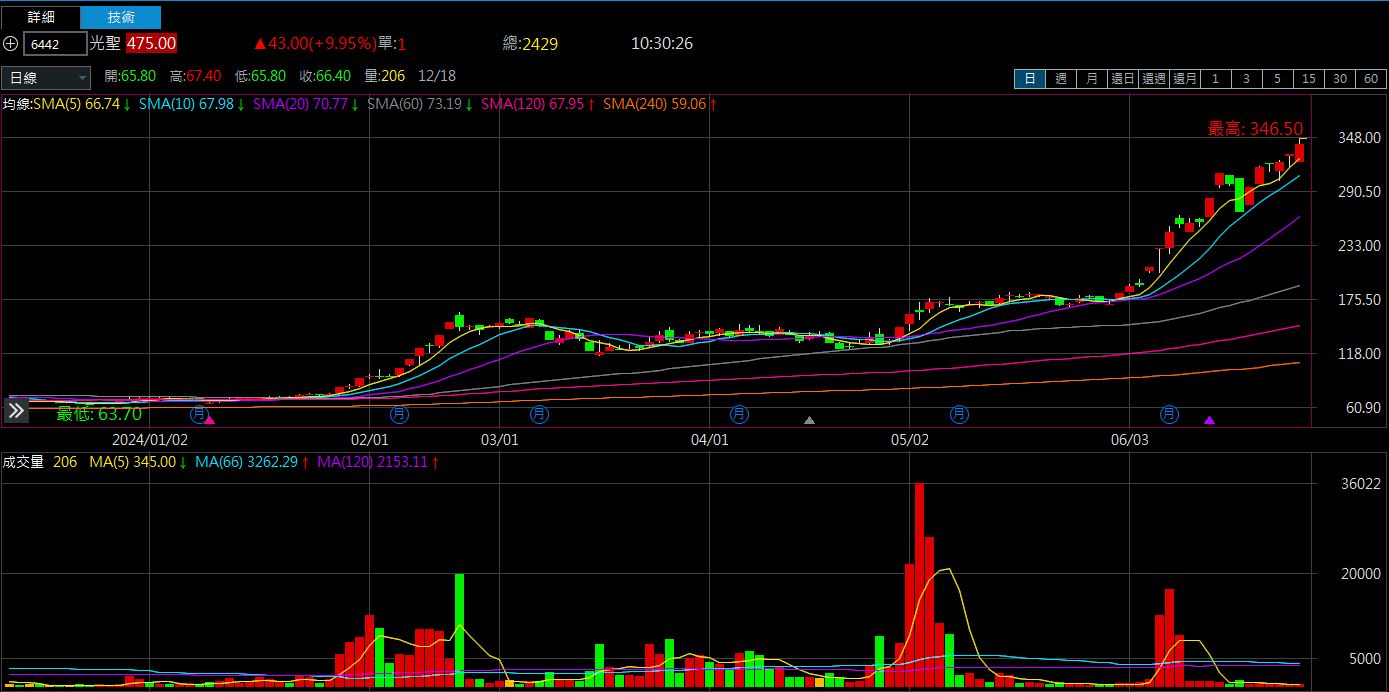Switch to the 詳細 tab

point(41,17)
